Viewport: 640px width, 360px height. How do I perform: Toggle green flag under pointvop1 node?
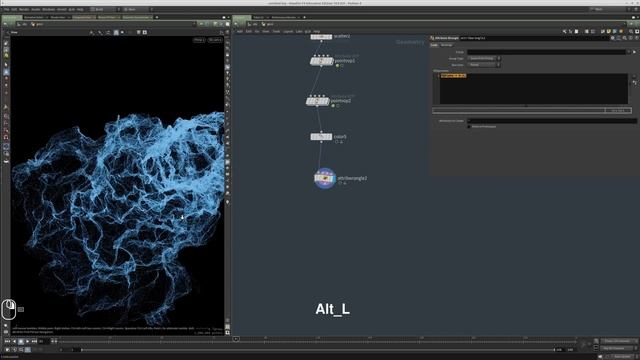(x=337, y=66)
